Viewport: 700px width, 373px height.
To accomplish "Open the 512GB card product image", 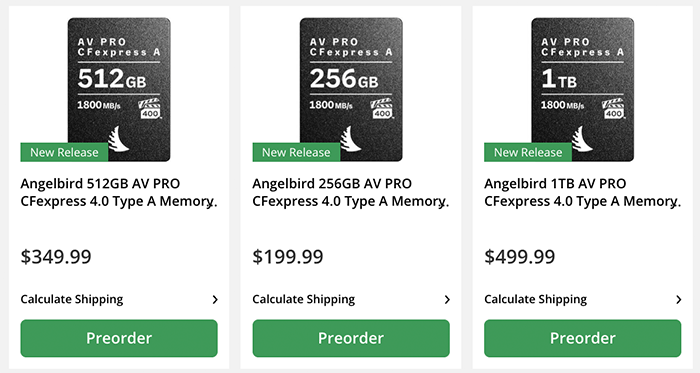I will coord(119,89).
